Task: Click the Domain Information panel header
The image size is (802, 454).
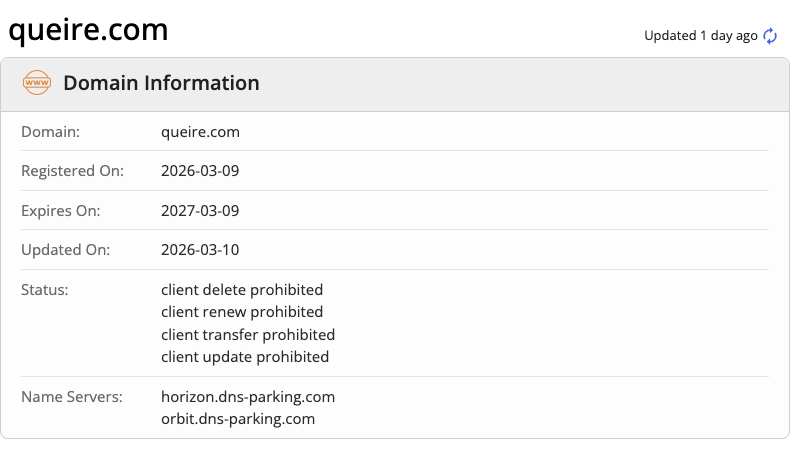Action: tap(161, 83)
